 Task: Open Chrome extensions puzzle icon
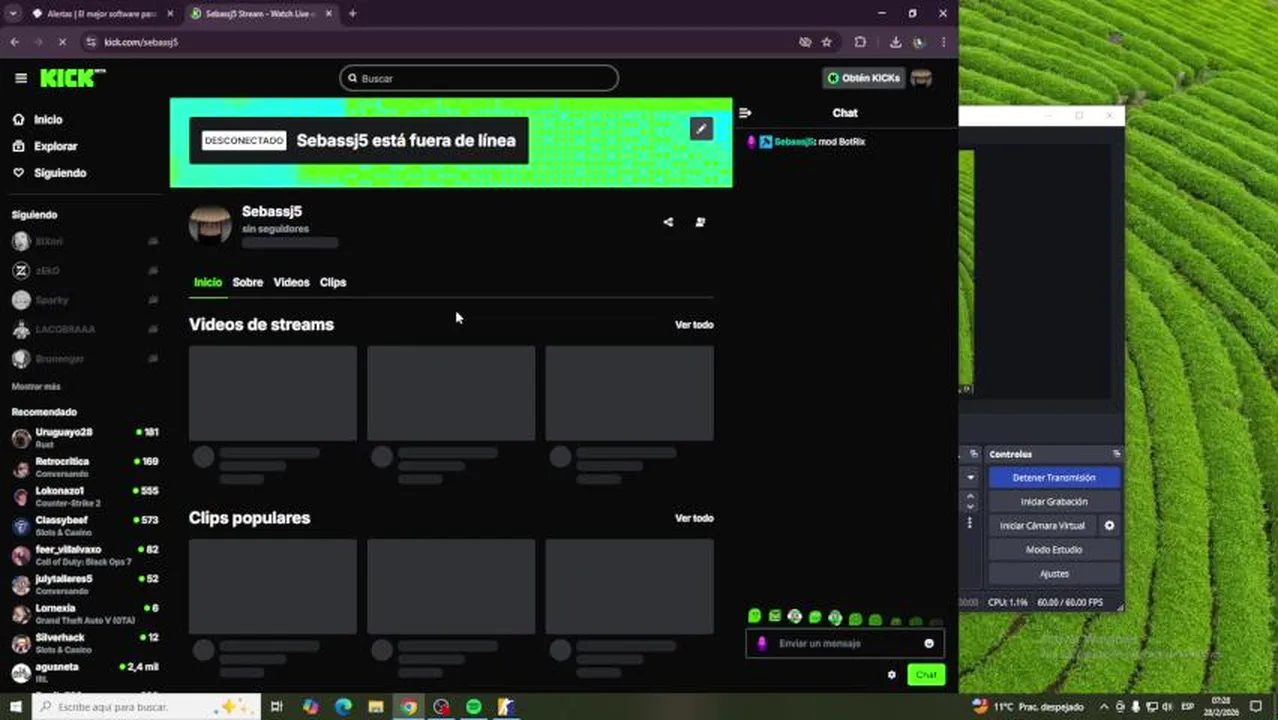860,42
